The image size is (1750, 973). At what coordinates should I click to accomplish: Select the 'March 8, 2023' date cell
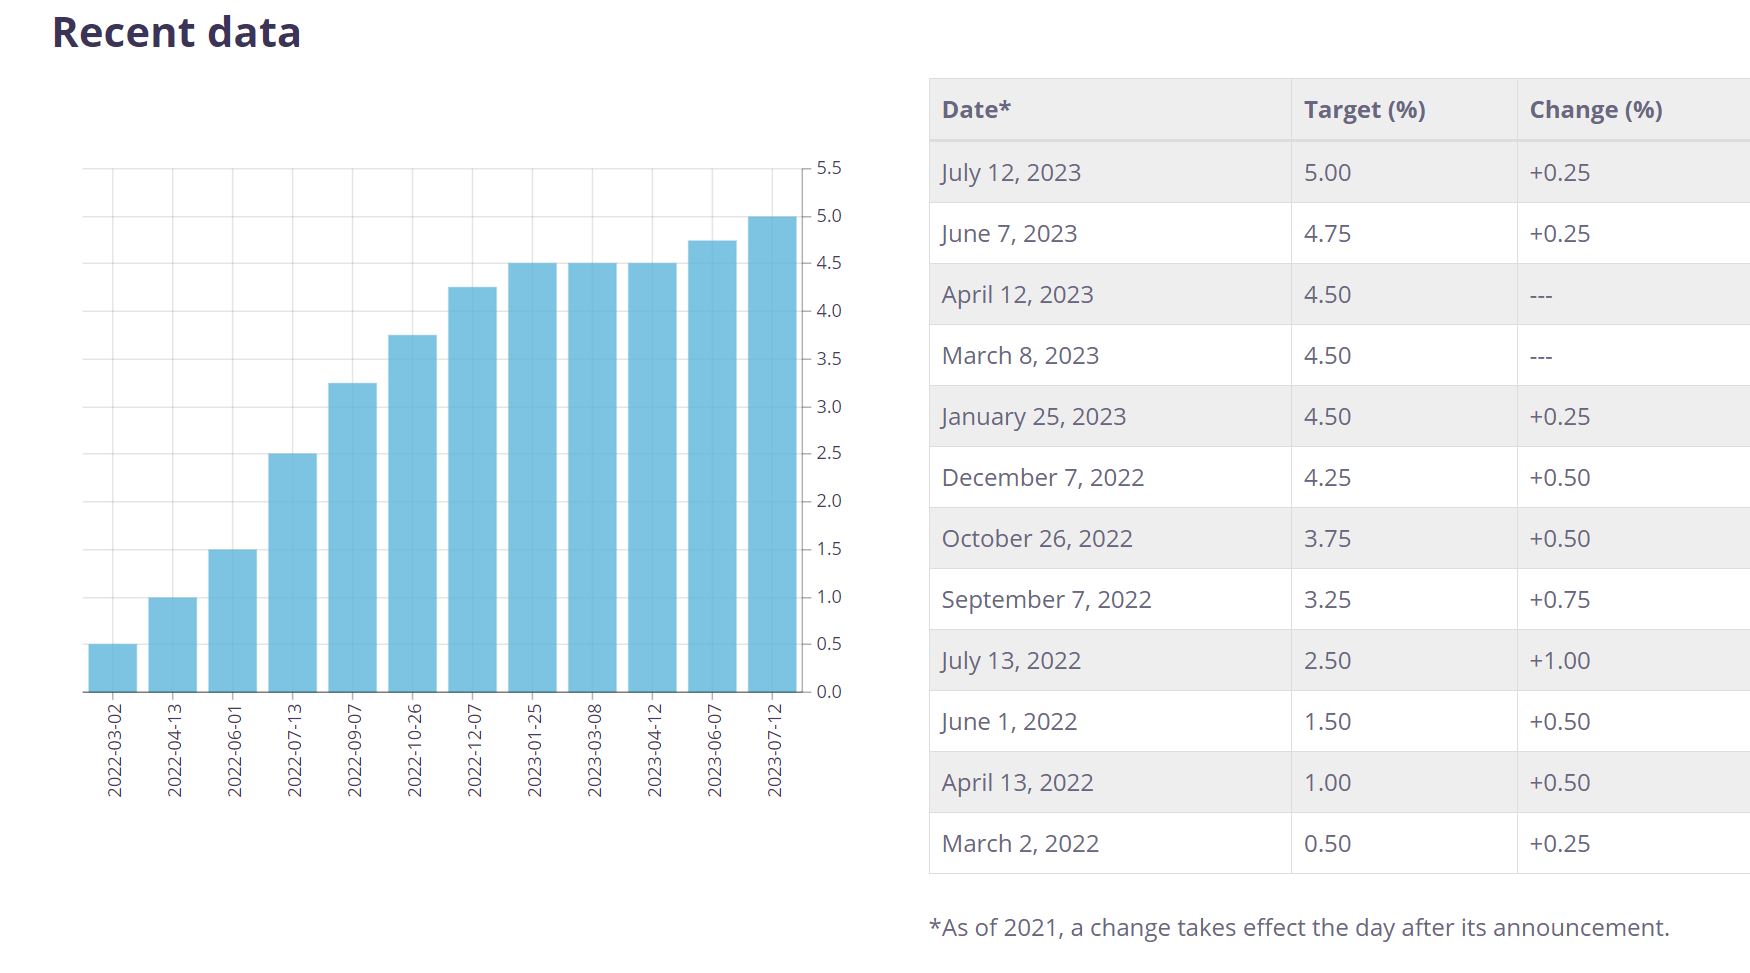tap(1110, 355)
